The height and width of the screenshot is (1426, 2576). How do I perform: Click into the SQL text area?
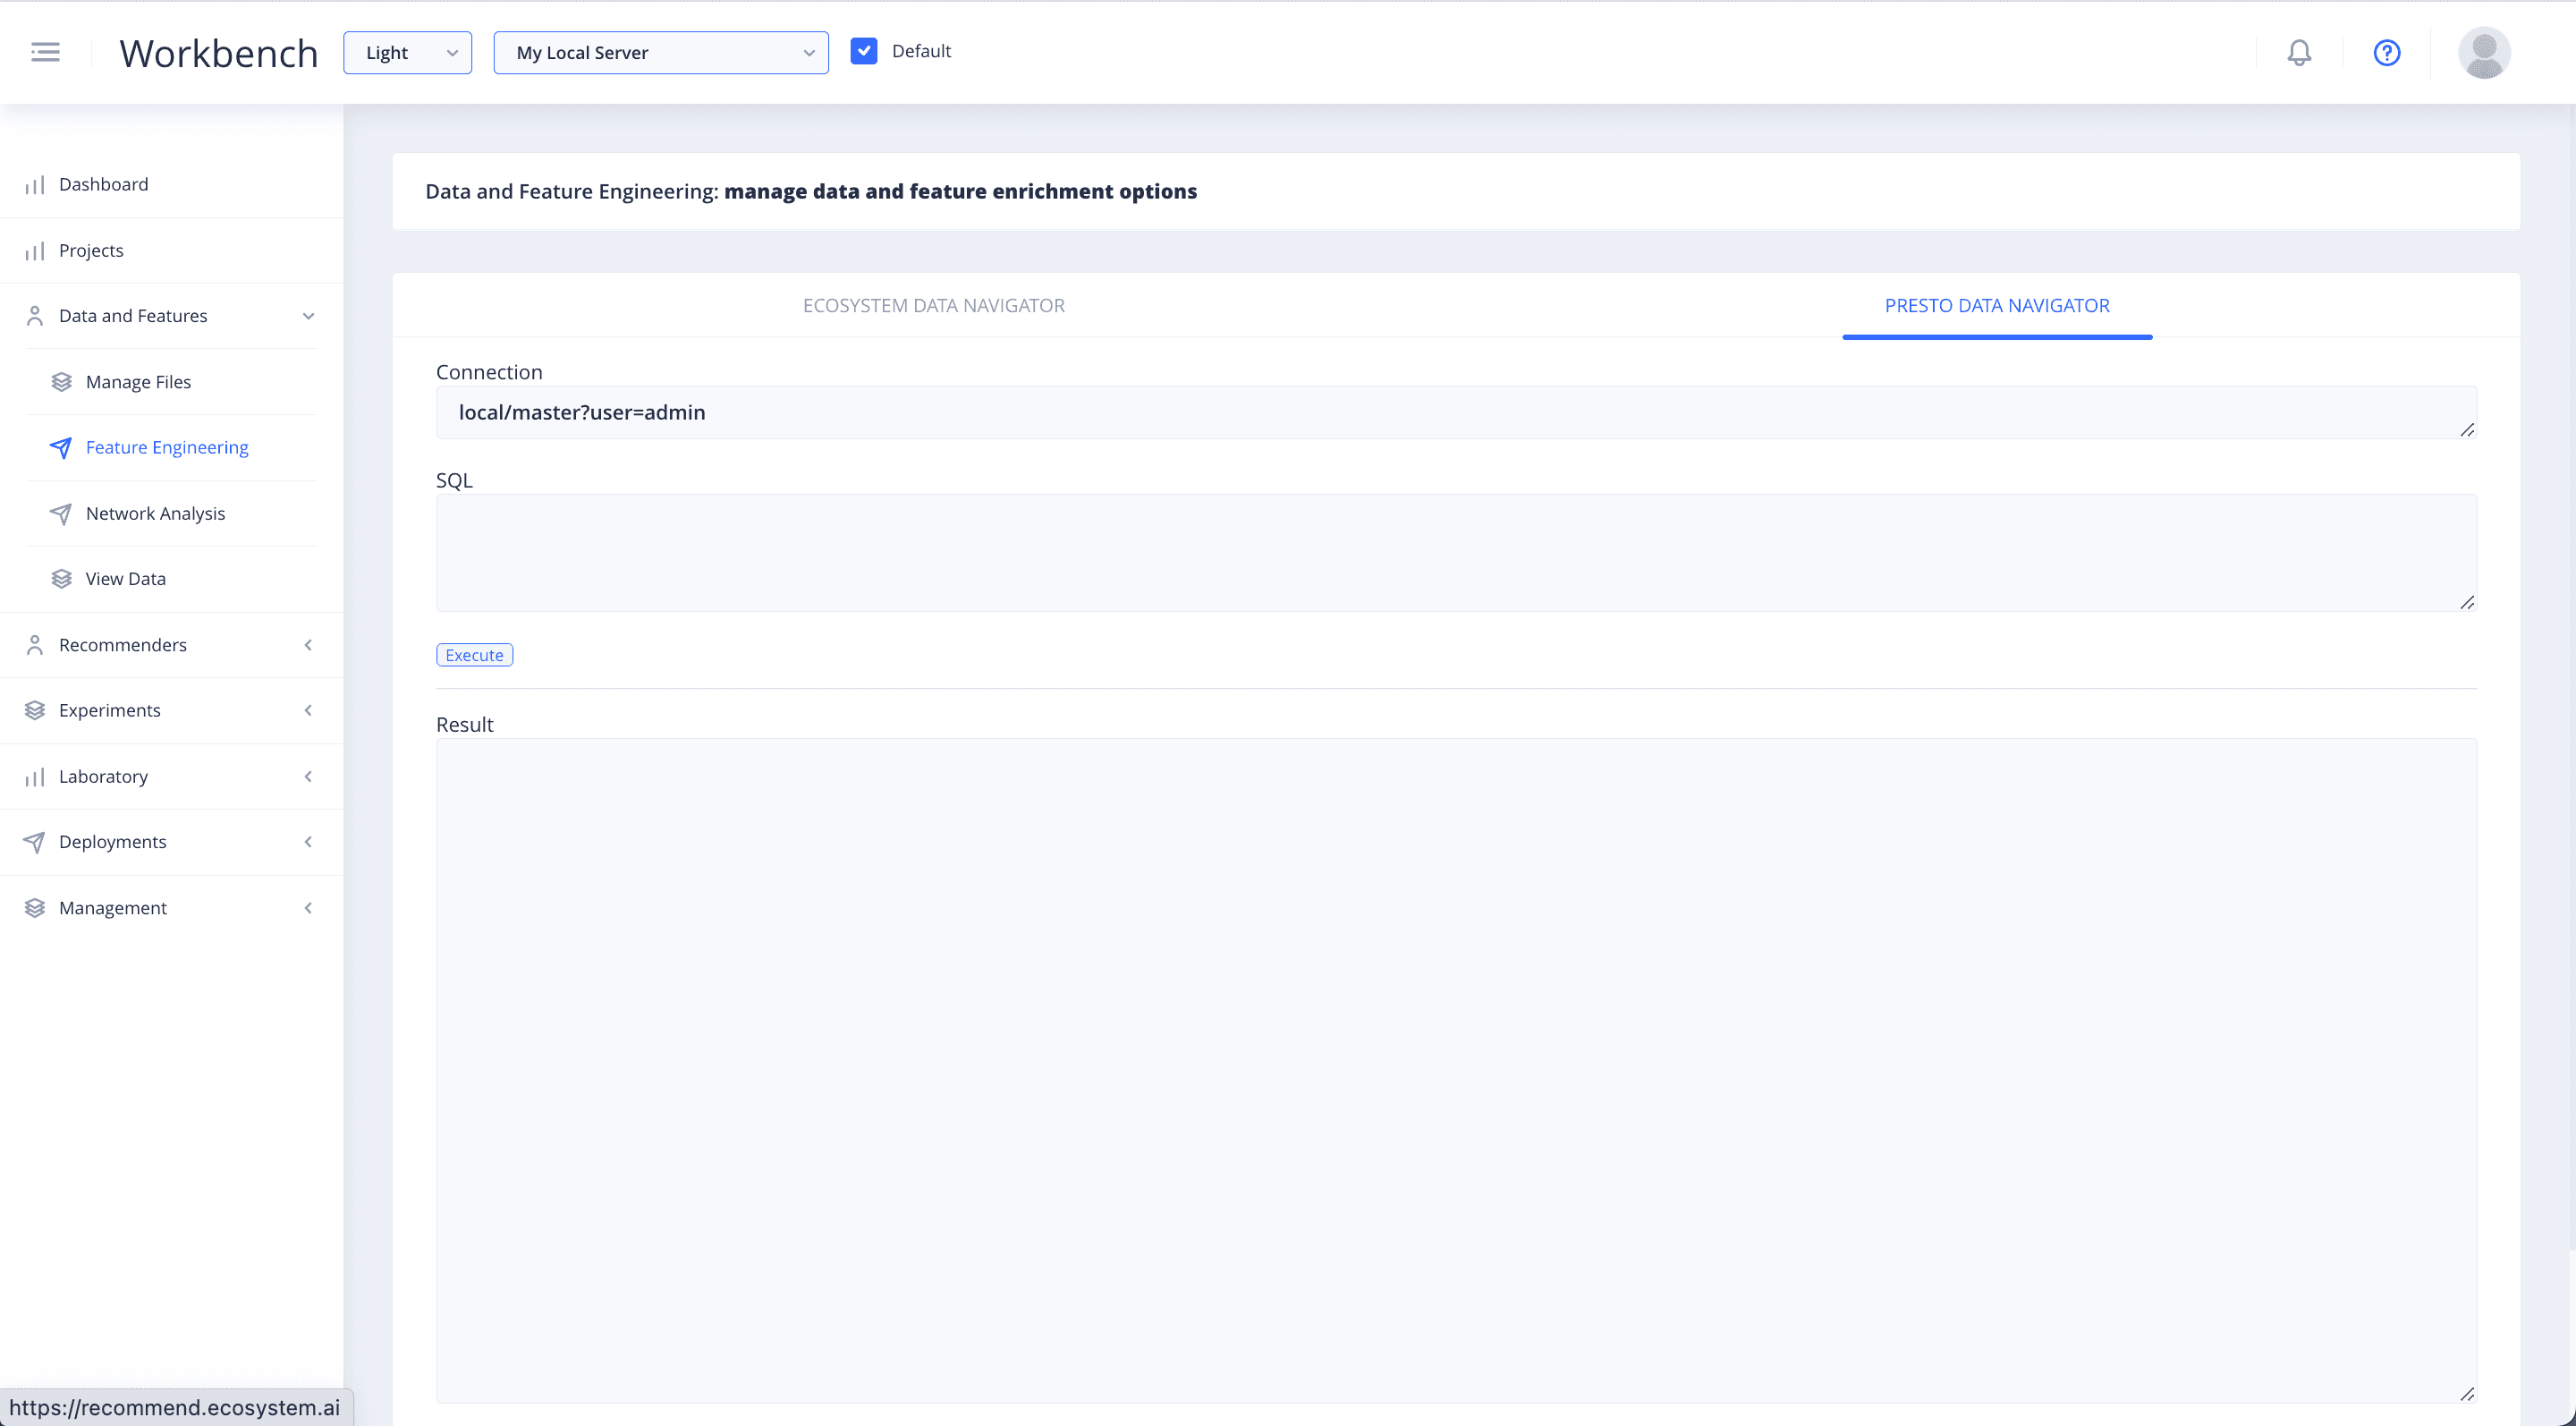click(x=1455, y=552)
